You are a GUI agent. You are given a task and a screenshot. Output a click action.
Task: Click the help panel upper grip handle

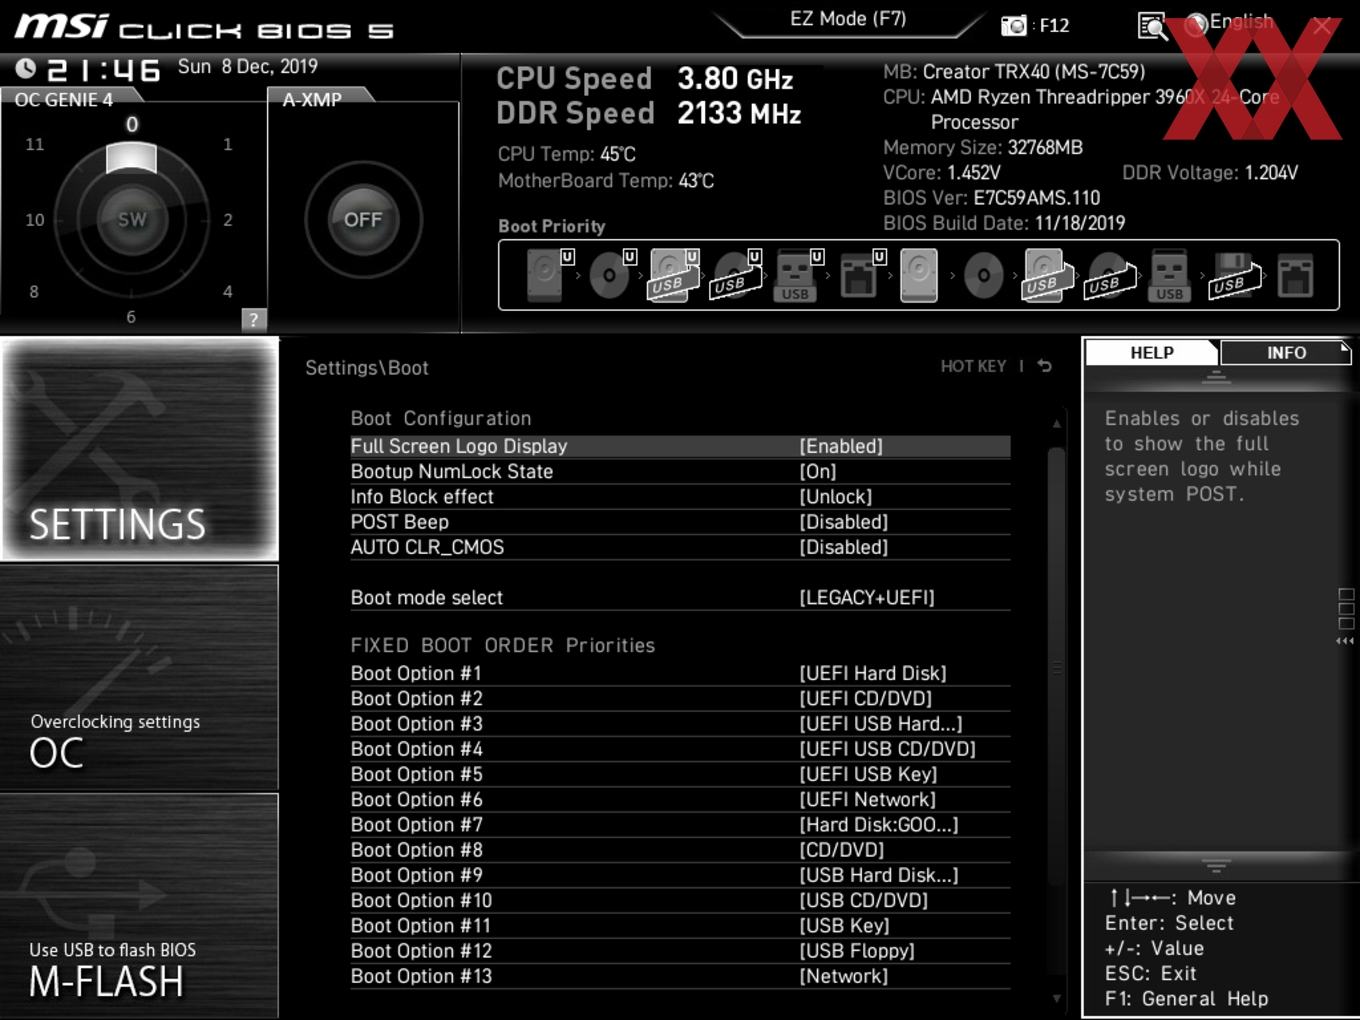[1216, 376]
